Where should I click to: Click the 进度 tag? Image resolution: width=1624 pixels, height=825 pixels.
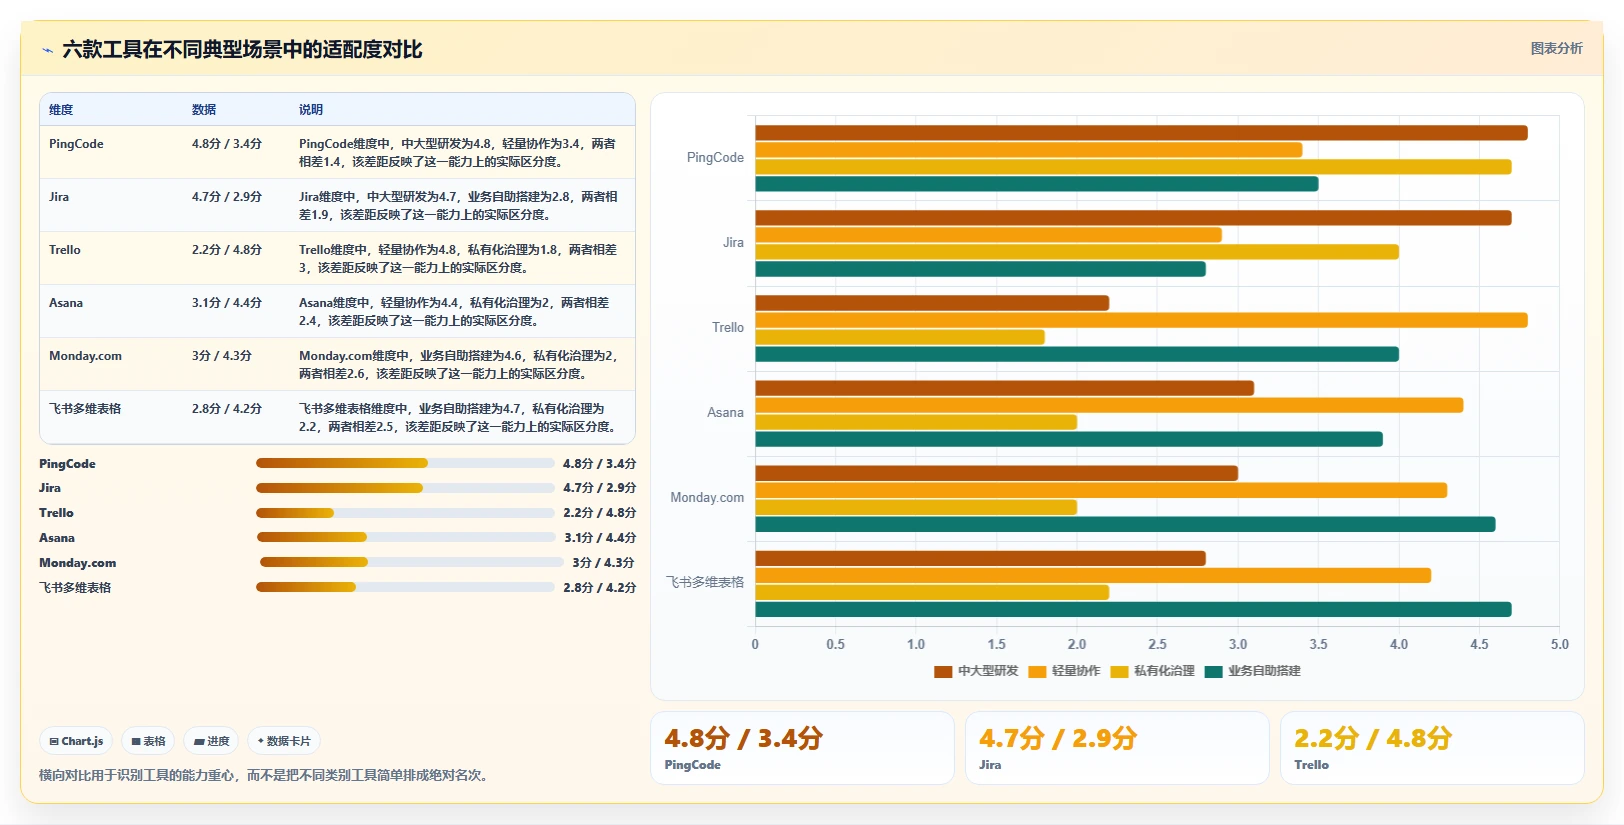click(211, 741)
